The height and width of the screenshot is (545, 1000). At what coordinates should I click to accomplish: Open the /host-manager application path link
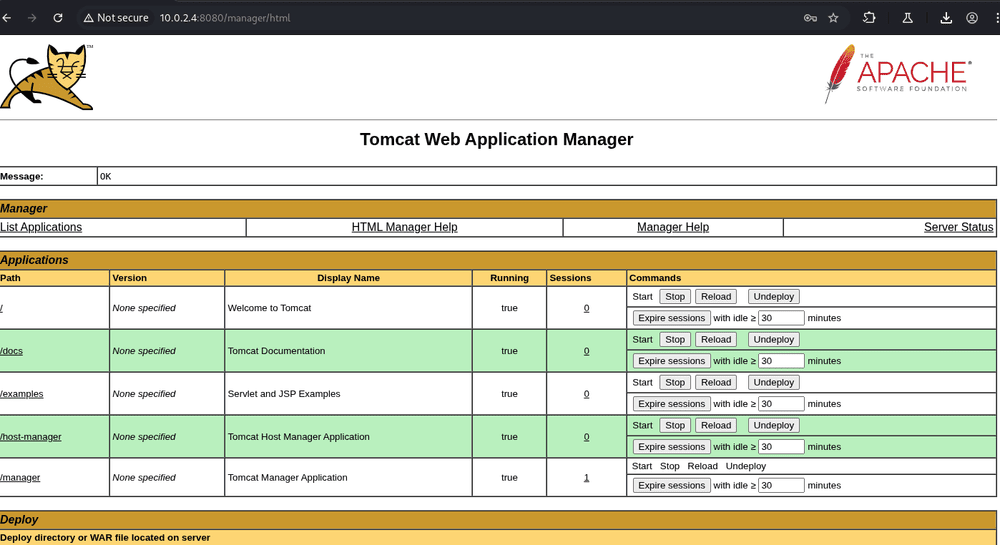coord(31,437)
